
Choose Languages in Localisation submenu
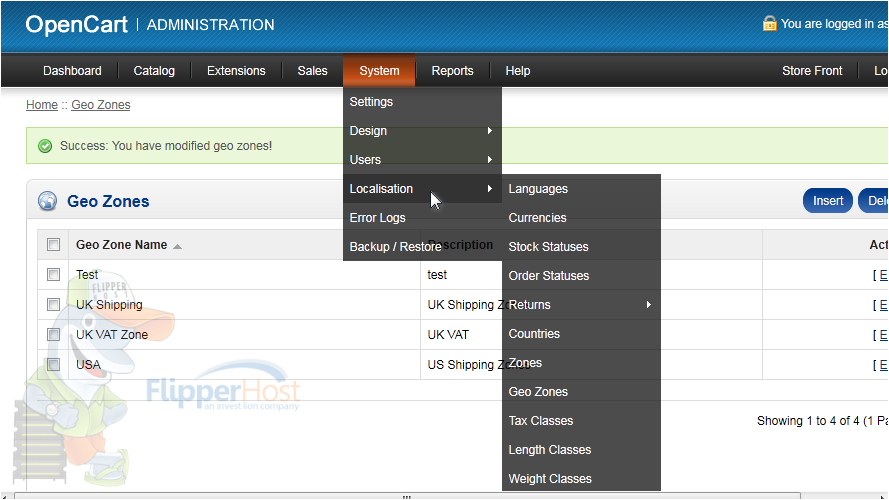click(581, 189)
